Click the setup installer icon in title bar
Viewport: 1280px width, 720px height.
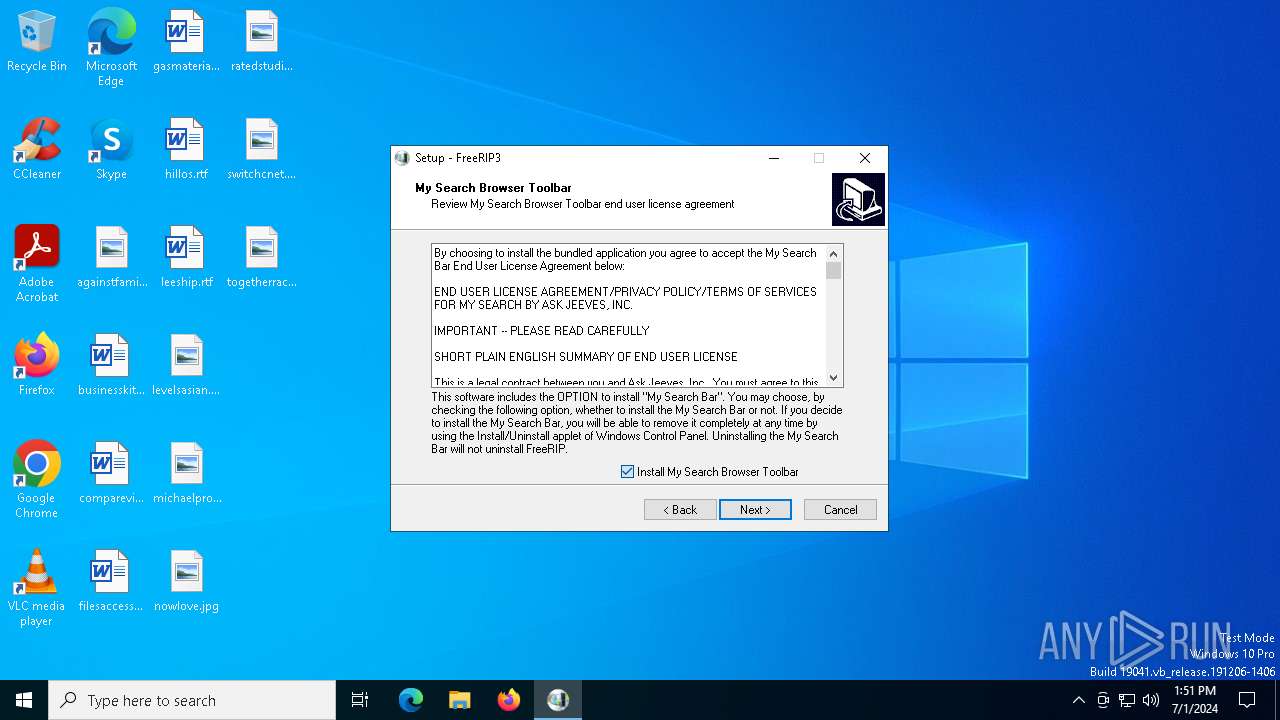tap(402, 158)
